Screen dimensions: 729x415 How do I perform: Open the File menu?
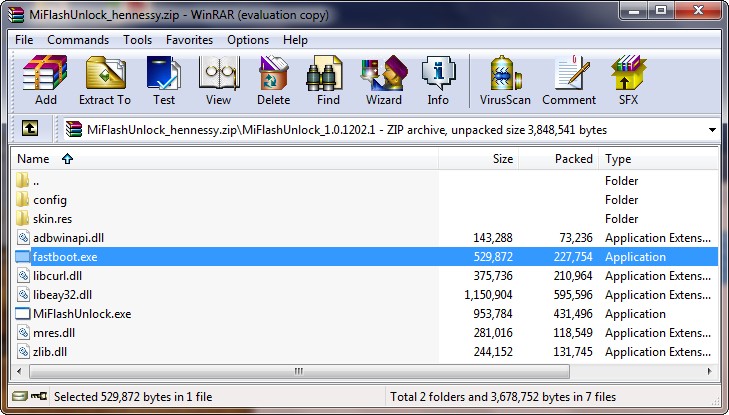(x=24, y=40)
